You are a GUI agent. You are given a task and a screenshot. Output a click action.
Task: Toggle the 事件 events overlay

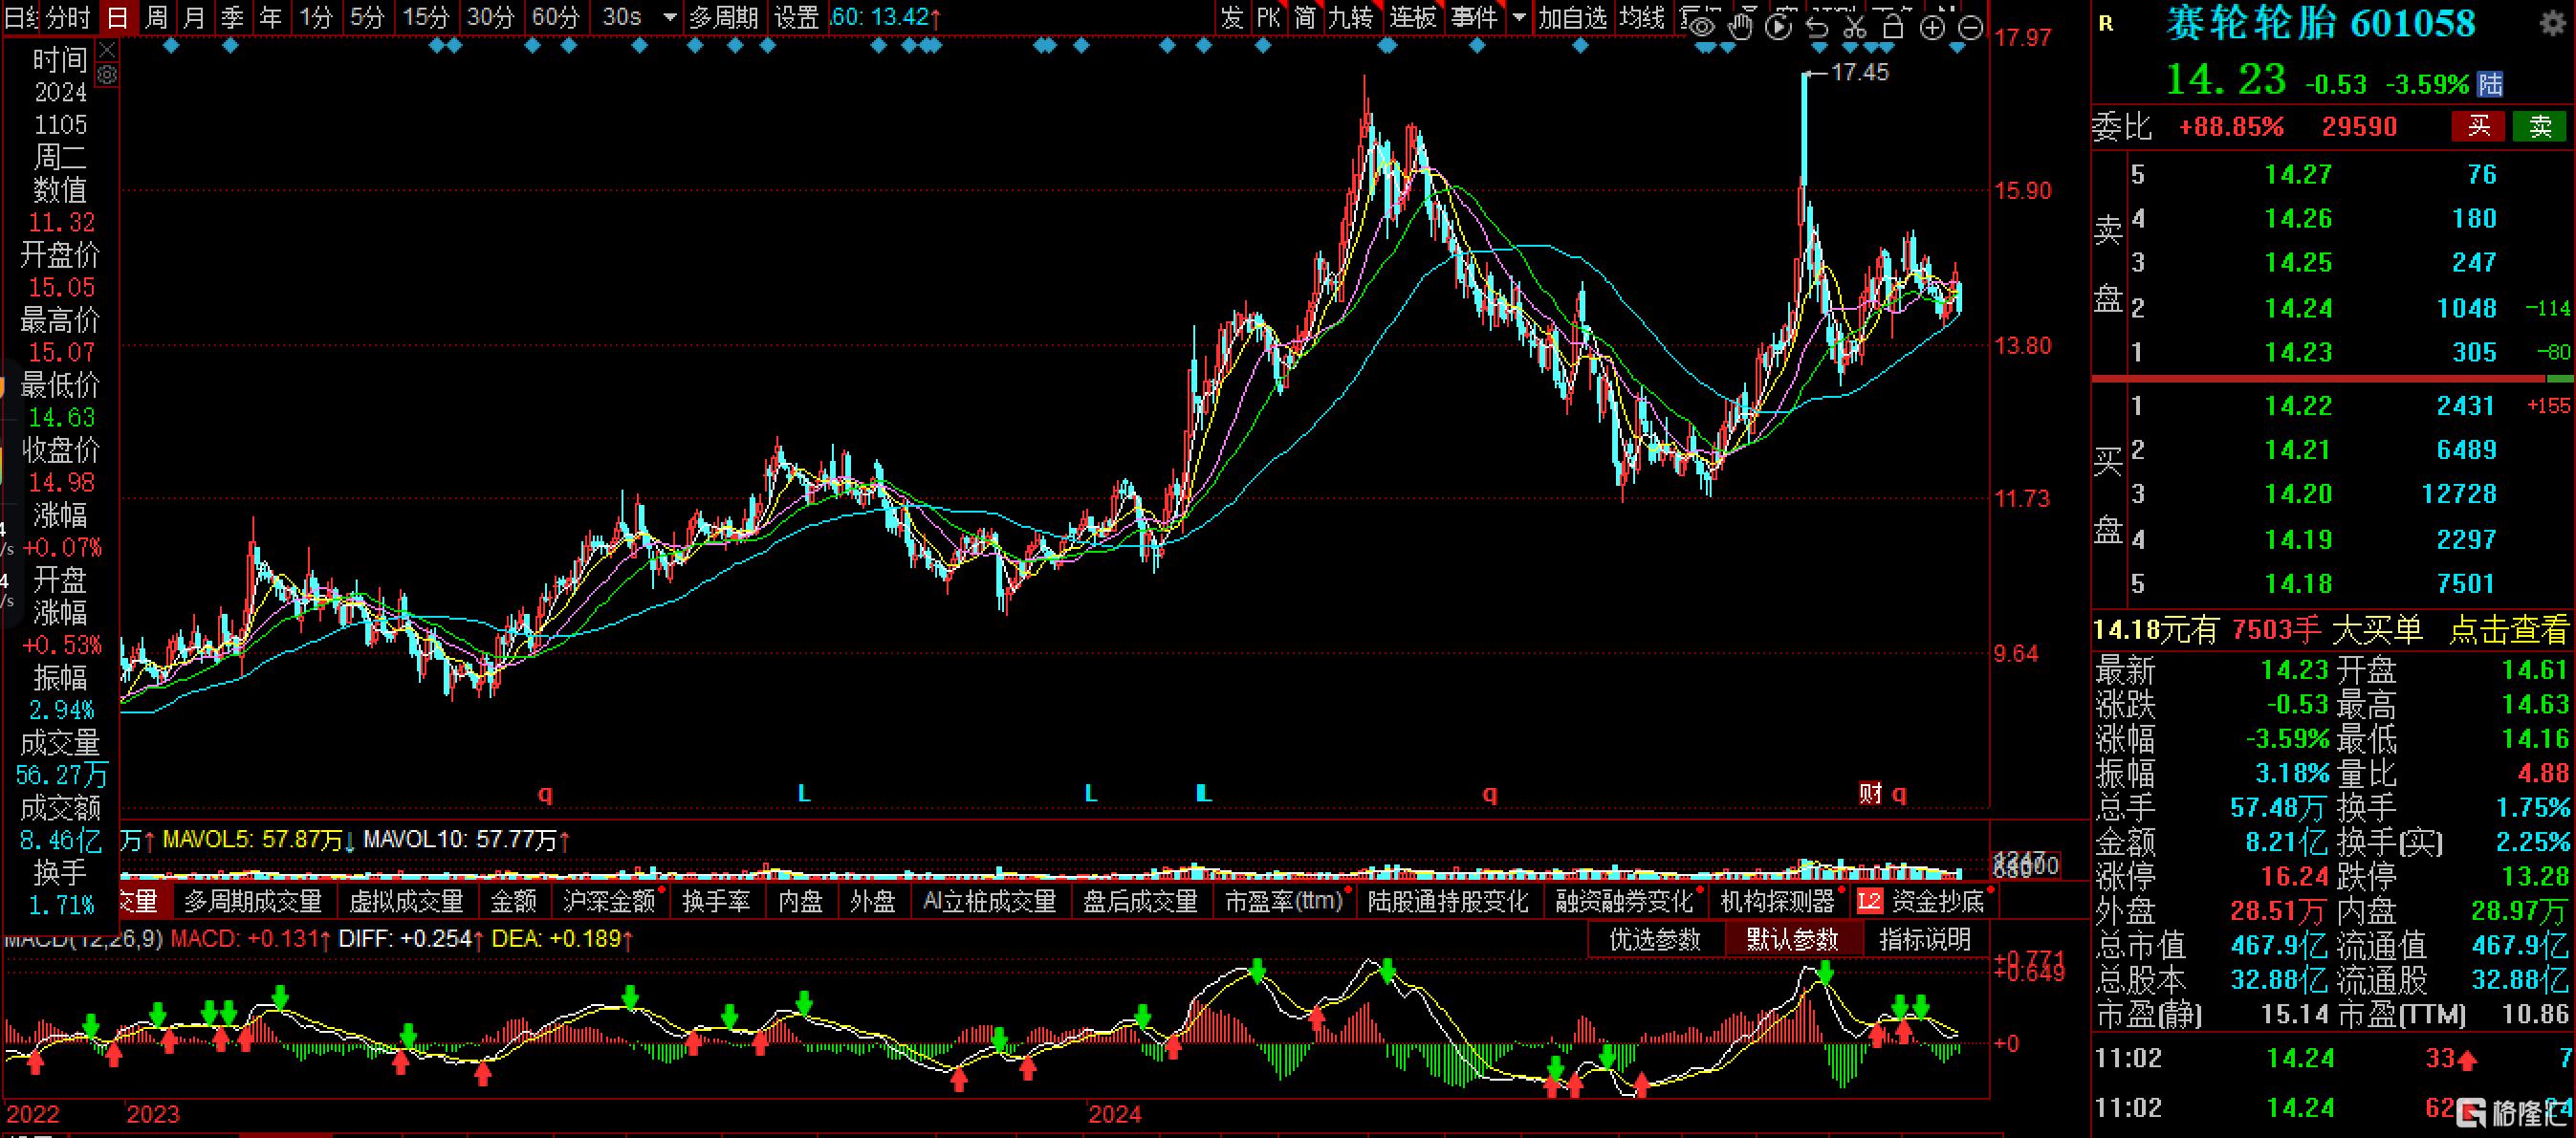pos(1475,17)
